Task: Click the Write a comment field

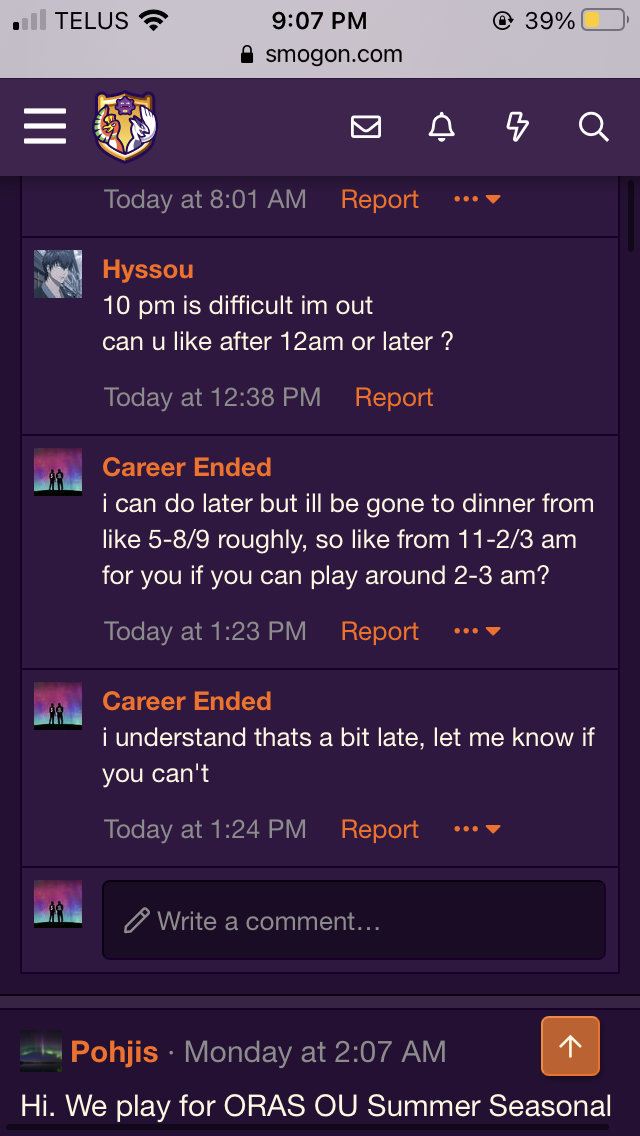Action: click(354, 920)
